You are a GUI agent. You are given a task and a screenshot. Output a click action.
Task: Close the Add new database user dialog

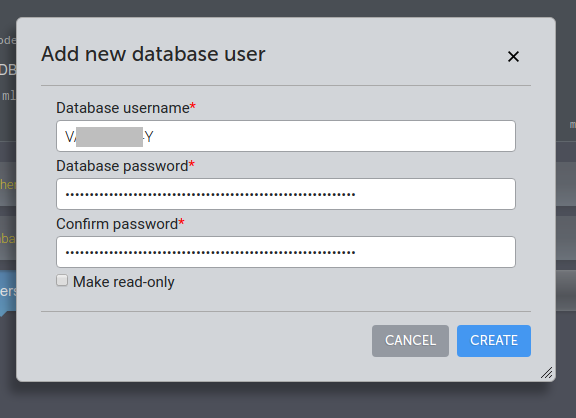click(x=513, y=57)
